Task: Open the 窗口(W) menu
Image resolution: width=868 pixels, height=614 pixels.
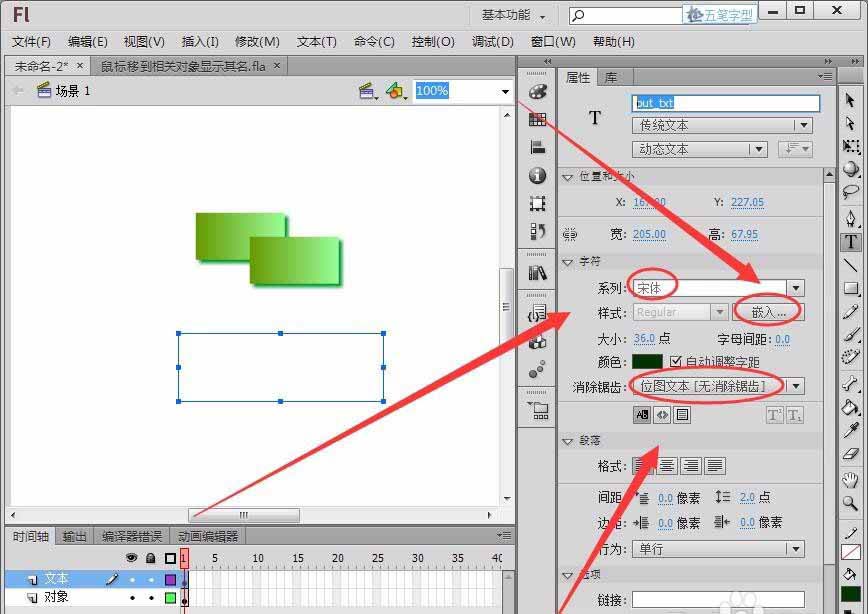Action: click(552, 42)
